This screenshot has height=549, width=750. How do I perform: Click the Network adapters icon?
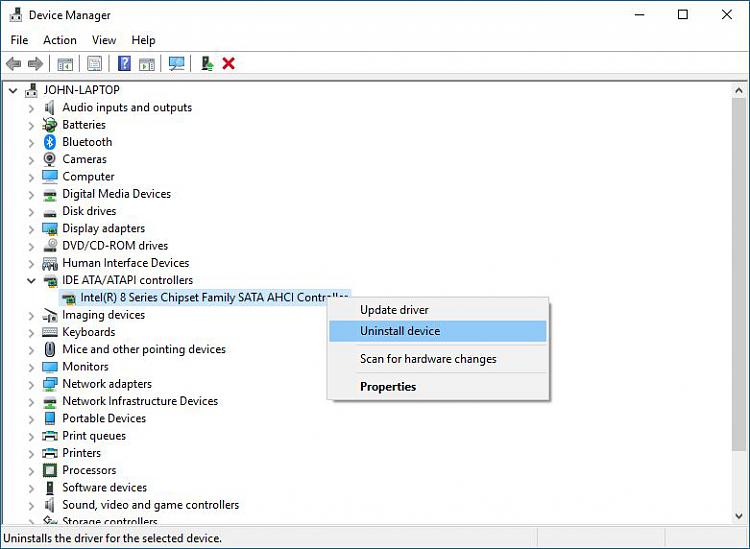[x=50, y=384]
